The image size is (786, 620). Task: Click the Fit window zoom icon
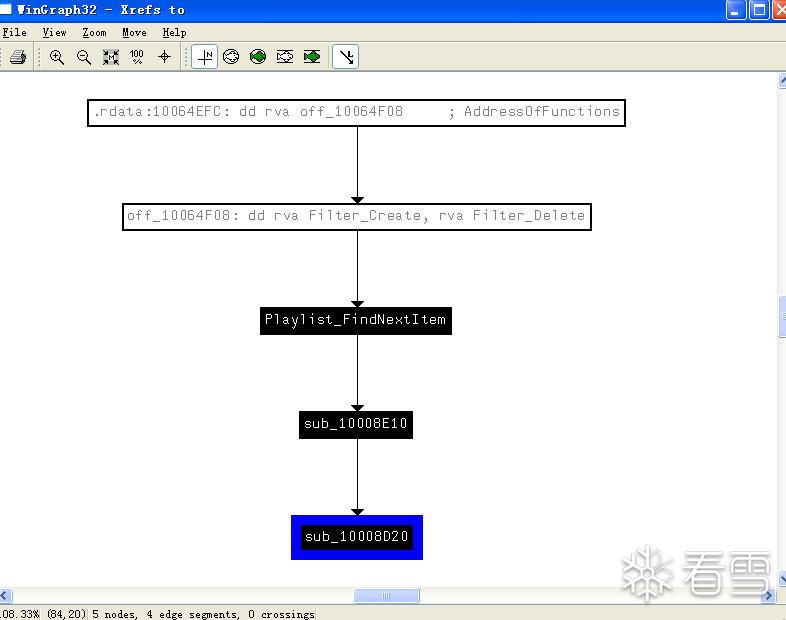pyautogui.click(x=111, y=57)
